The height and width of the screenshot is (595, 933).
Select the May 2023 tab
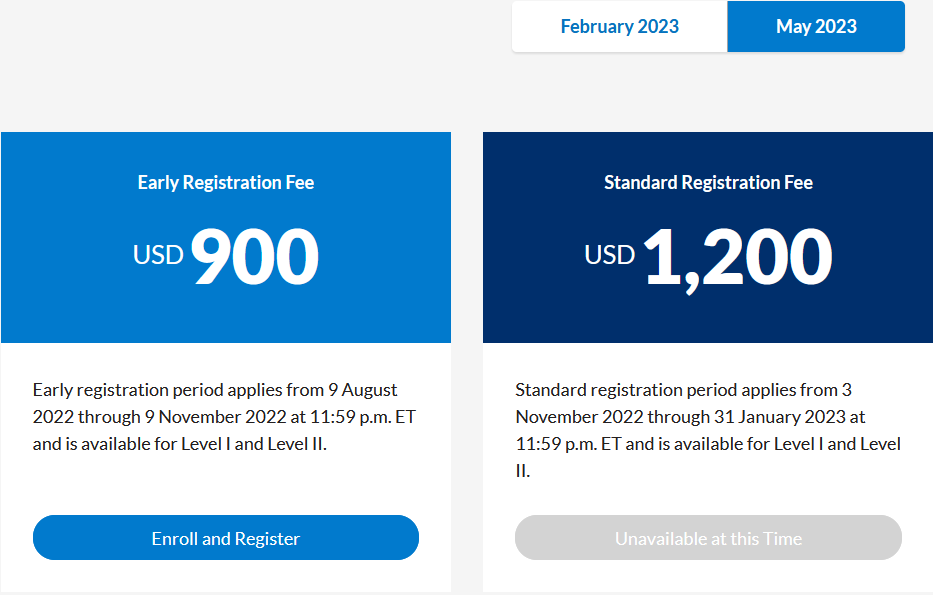[816, 27]
